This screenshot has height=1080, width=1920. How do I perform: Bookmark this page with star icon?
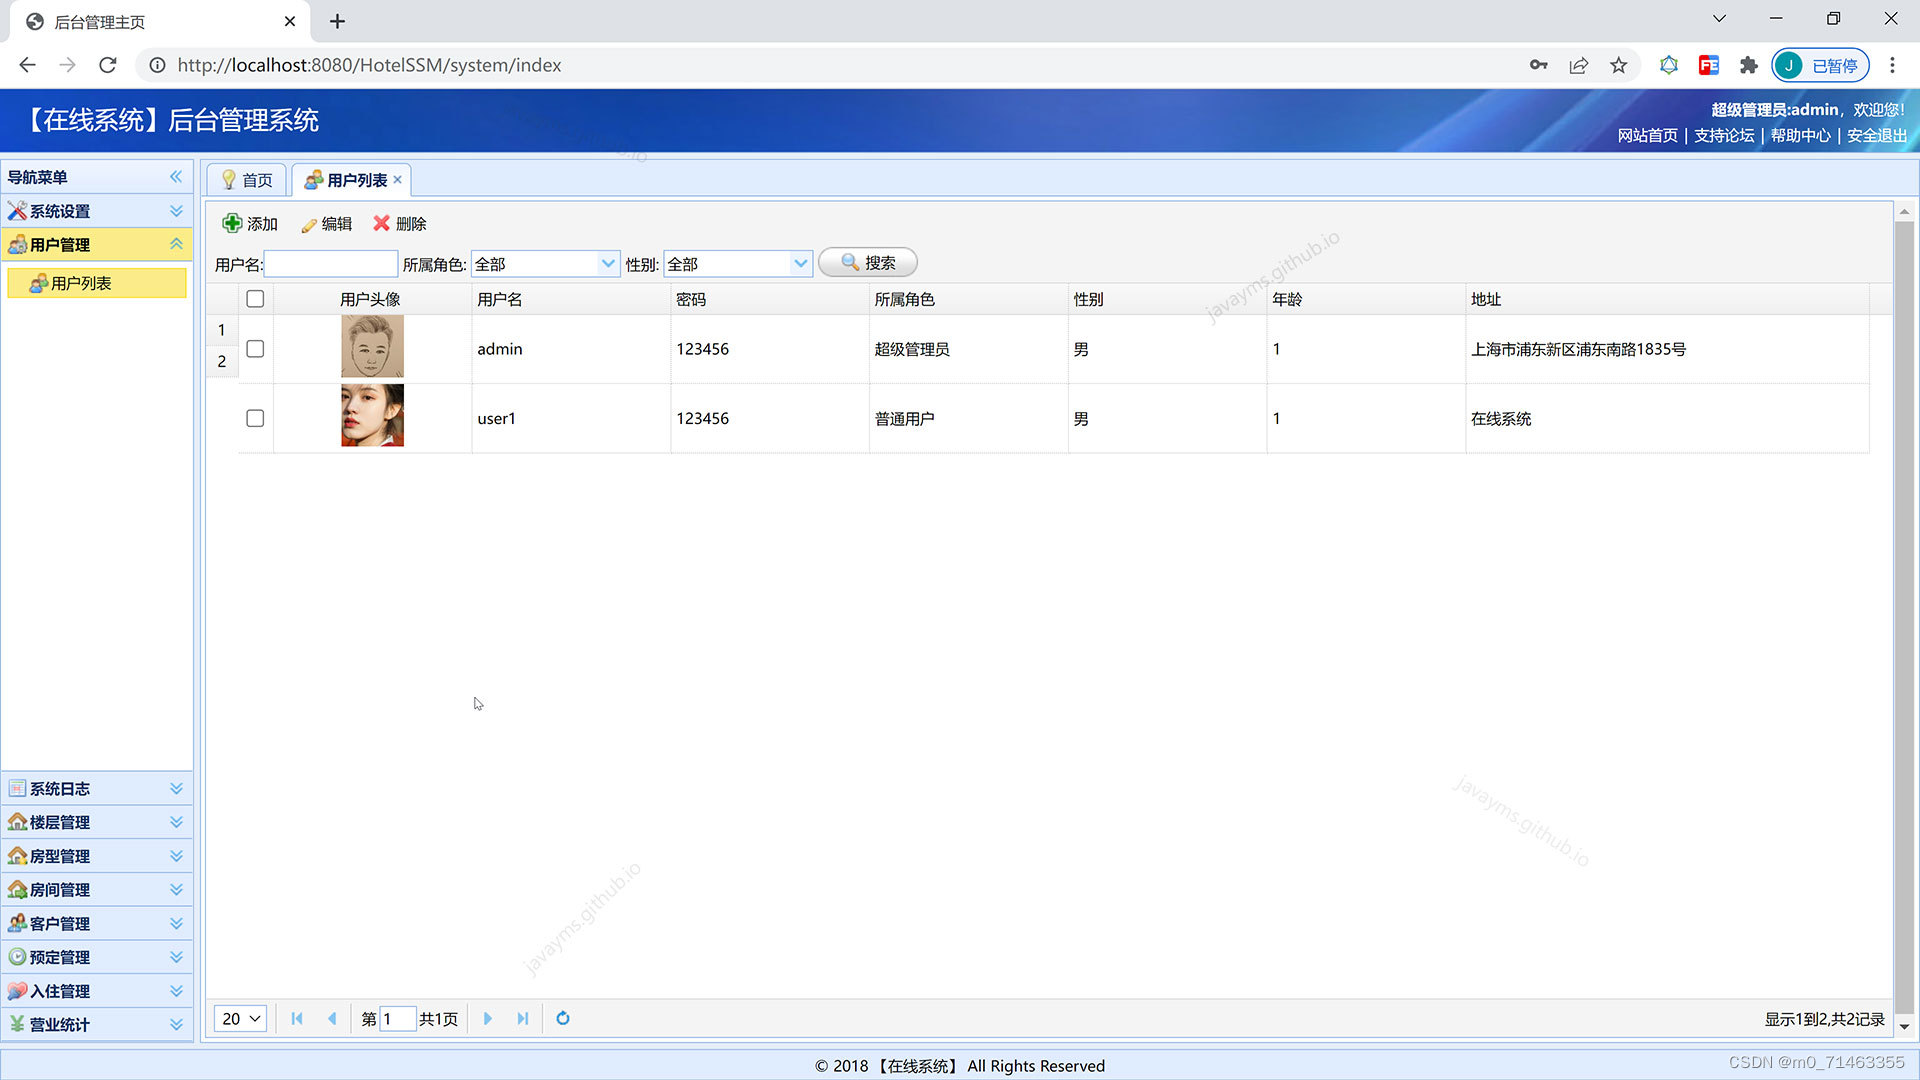point(1618,65)
